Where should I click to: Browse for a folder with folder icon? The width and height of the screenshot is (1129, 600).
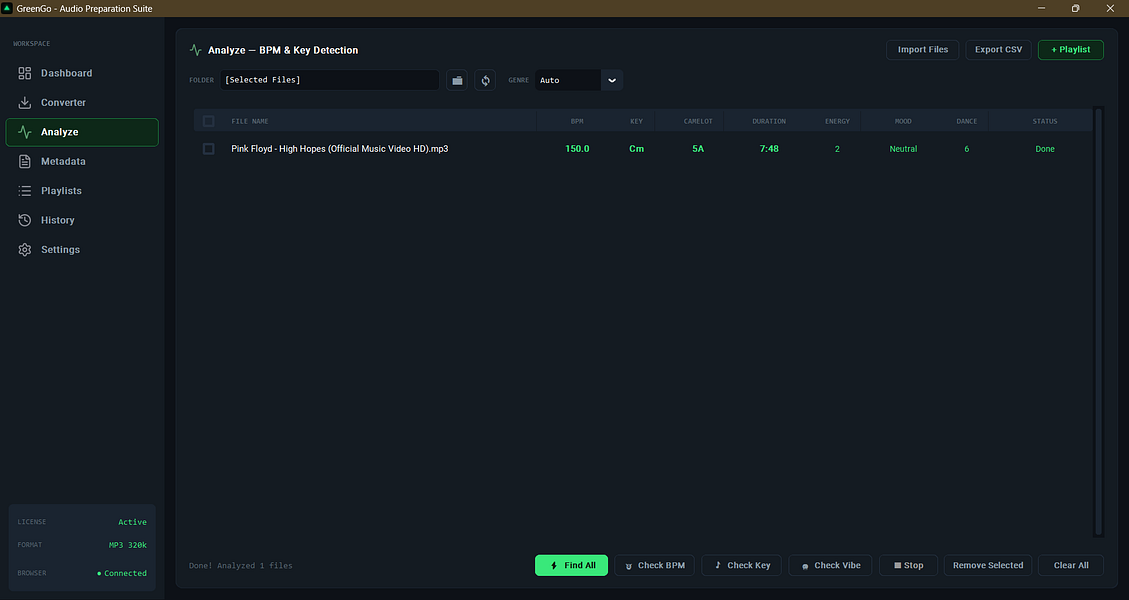[x=456, y=80]
